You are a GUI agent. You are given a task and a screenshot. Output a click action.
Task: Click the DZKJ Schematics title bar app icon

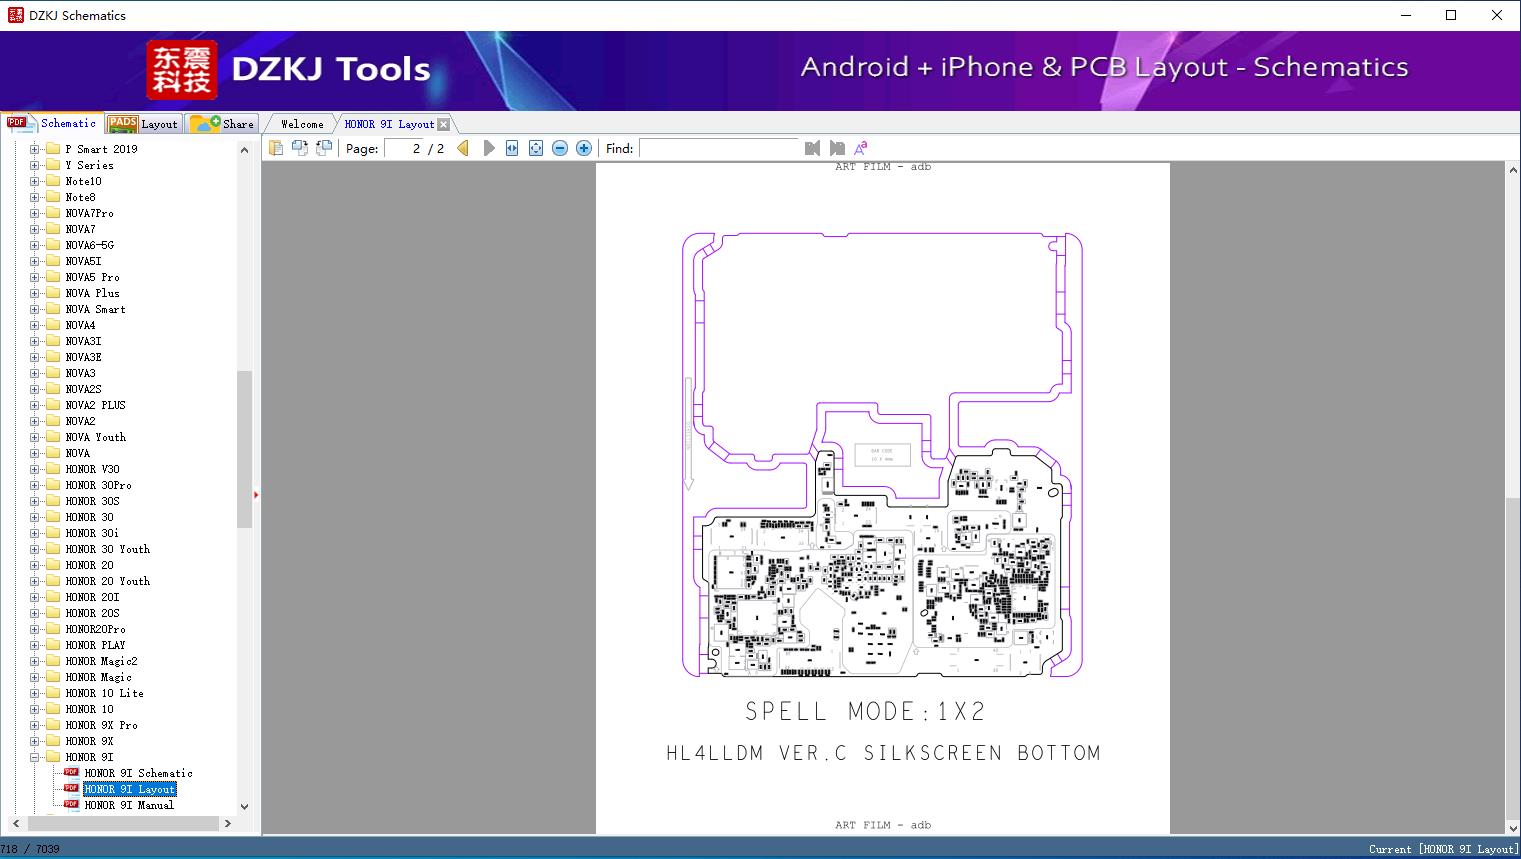coord(15,15)
